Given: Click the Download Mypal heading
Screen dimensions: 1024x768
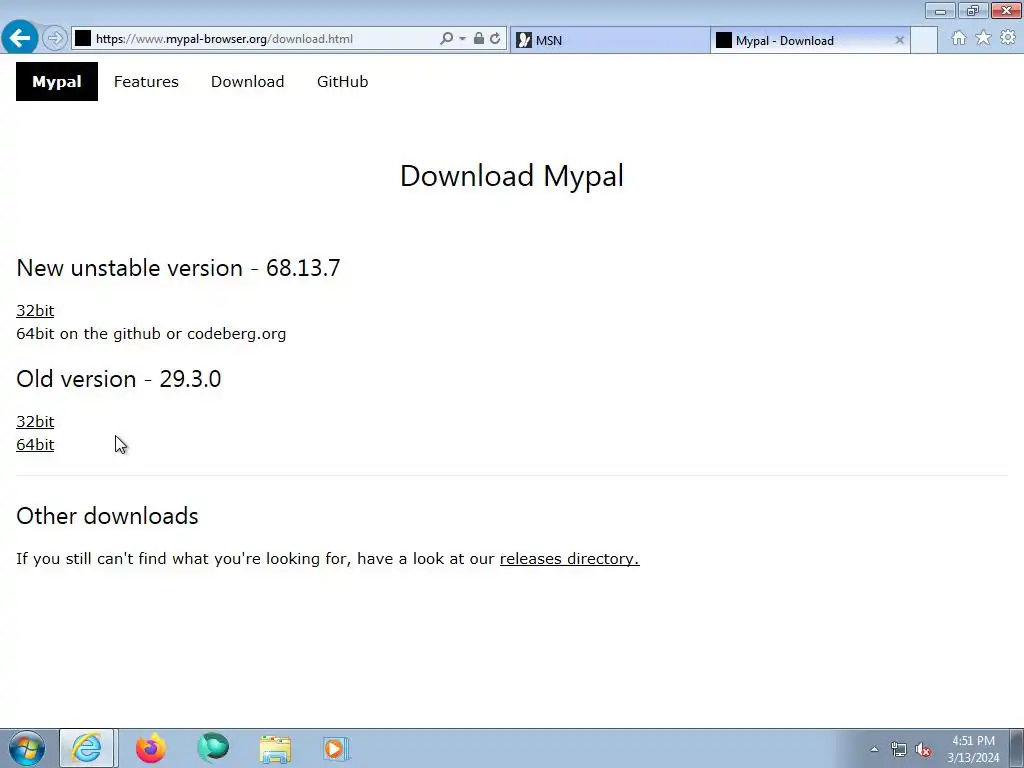Looking at the screenshot, I should 512,176.
